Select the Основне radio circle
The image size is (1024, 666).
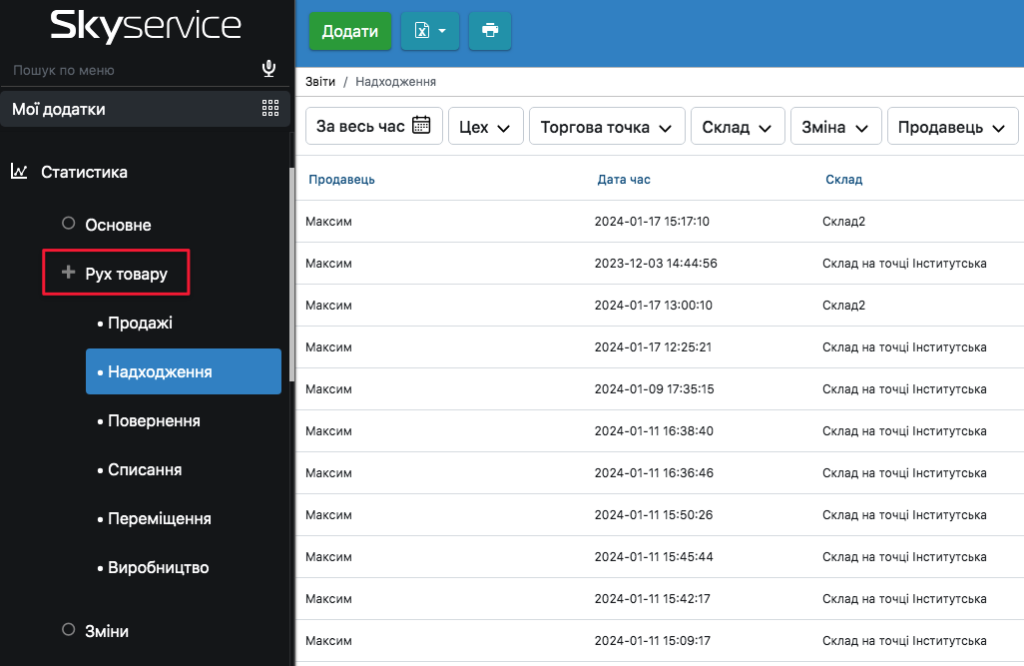(x=69, y=224)
